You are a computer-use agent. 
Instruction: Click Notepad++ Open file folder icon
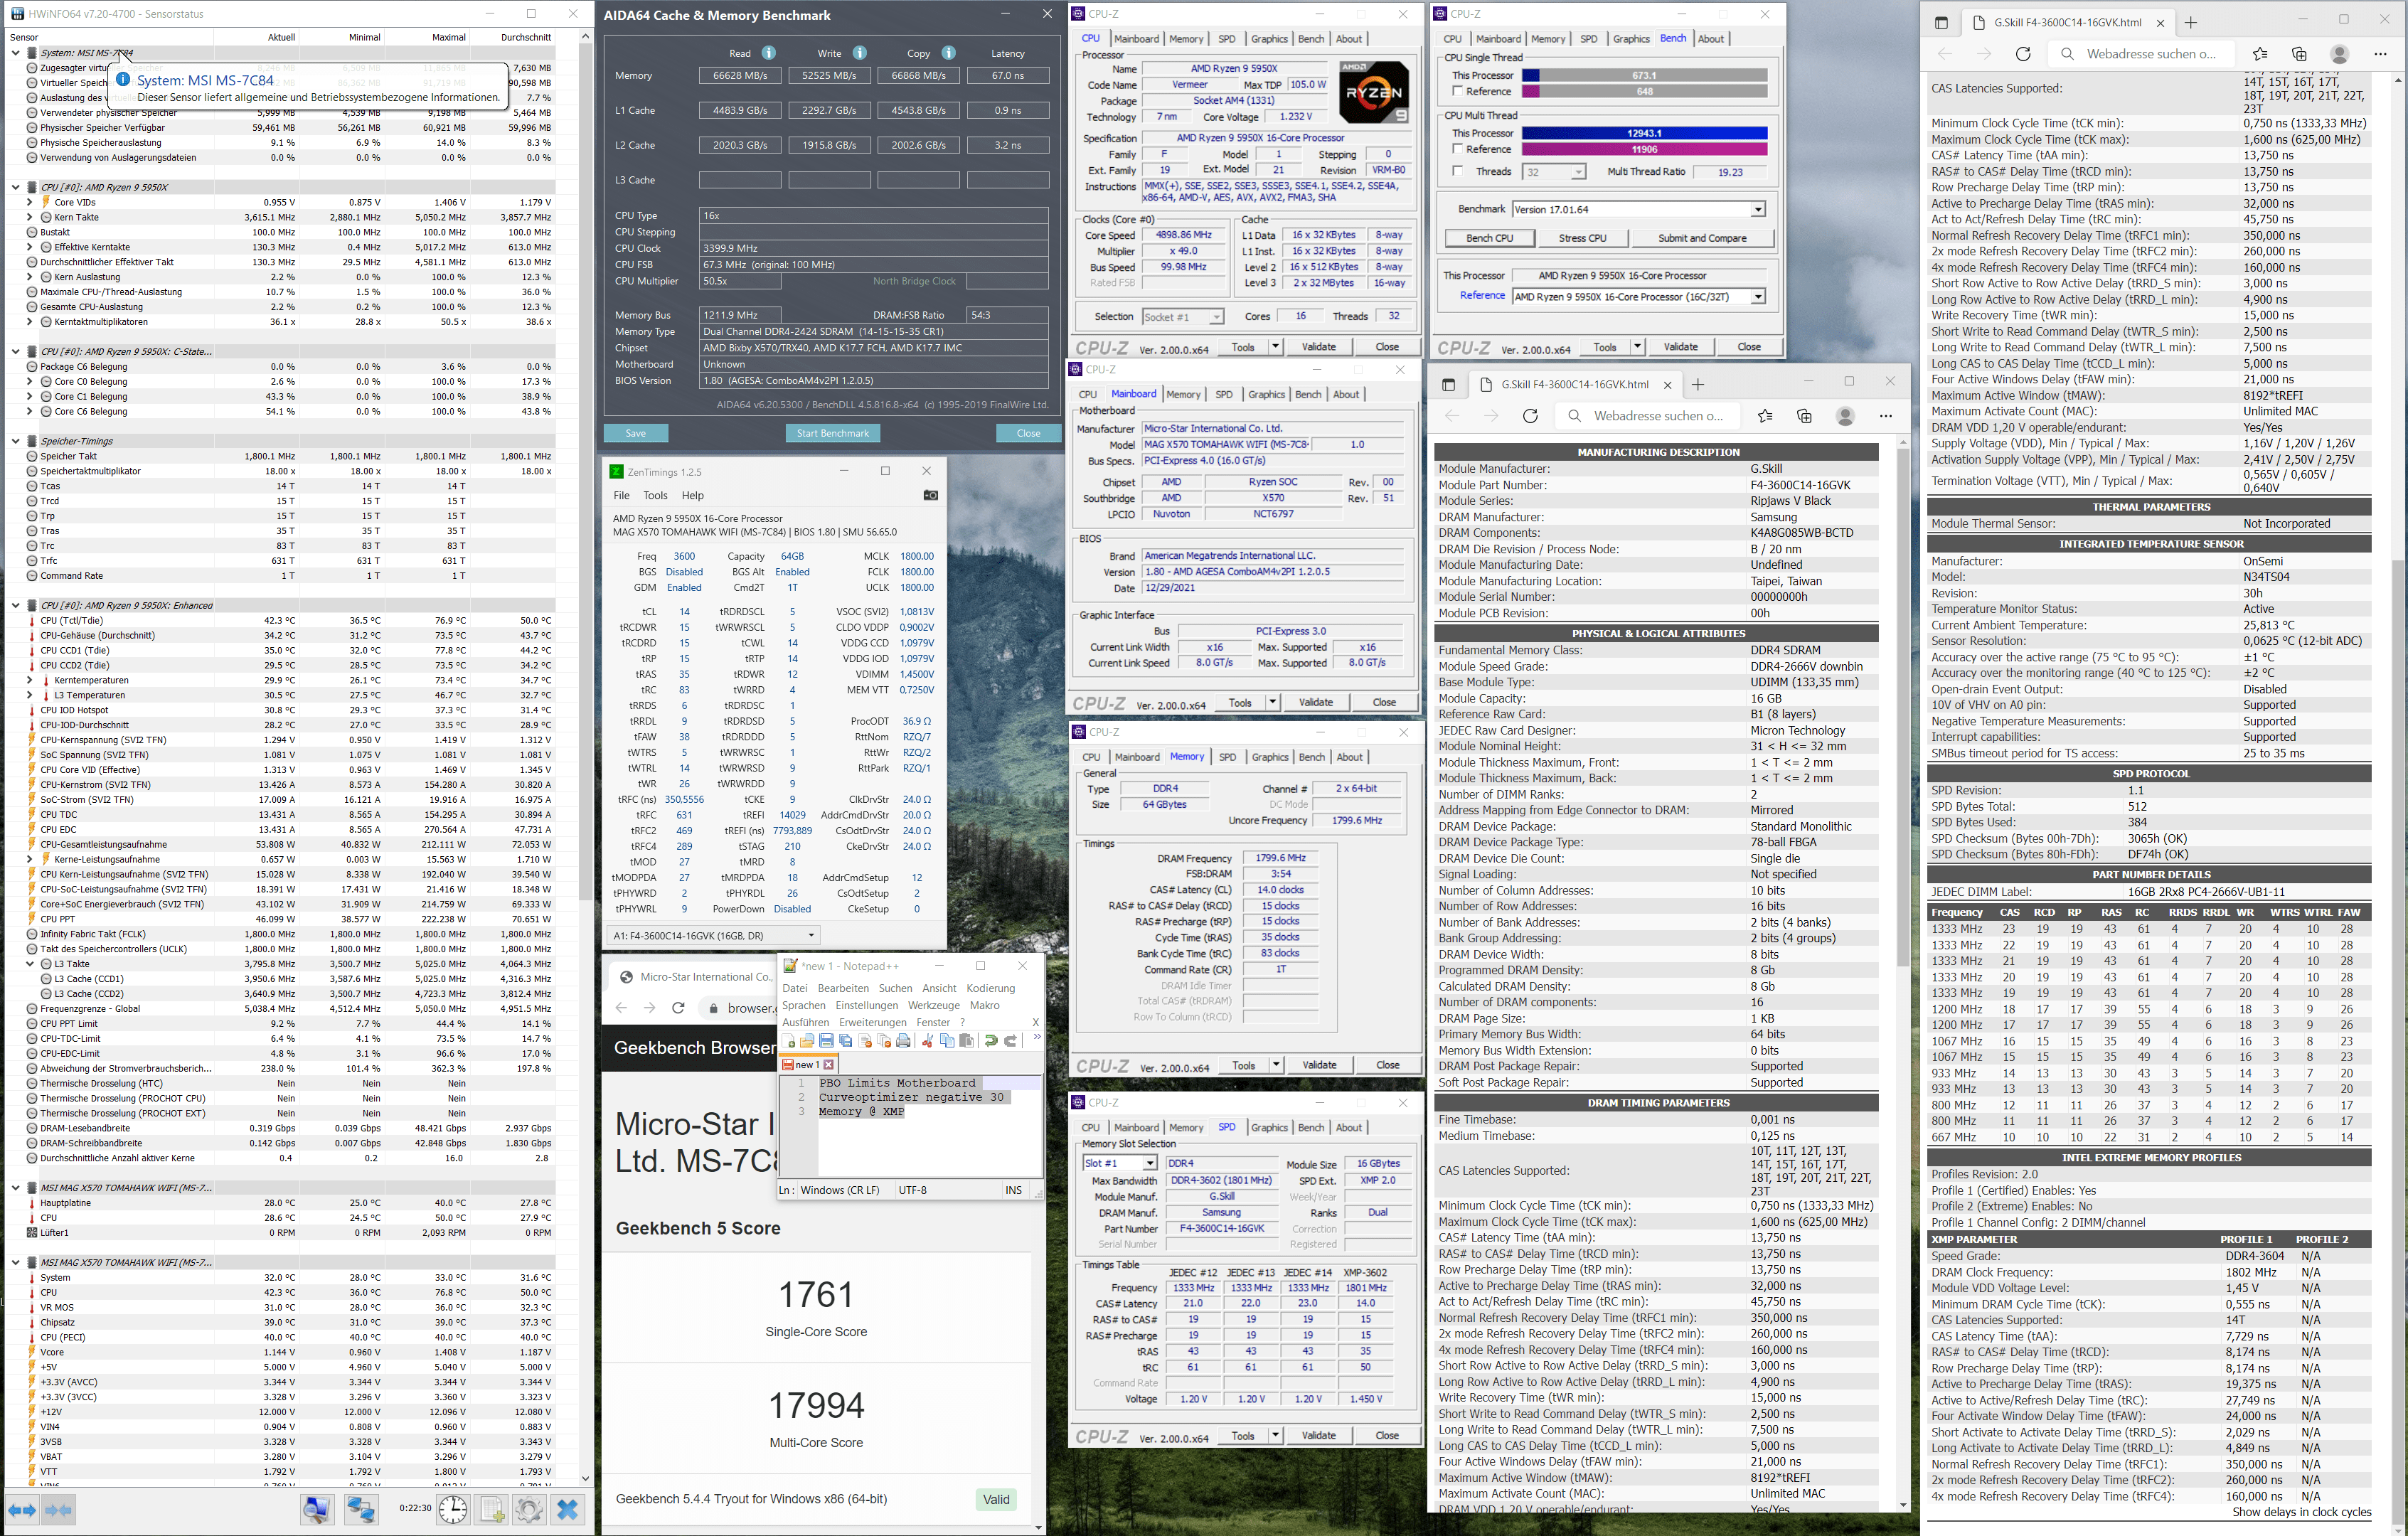[807, 1041]
